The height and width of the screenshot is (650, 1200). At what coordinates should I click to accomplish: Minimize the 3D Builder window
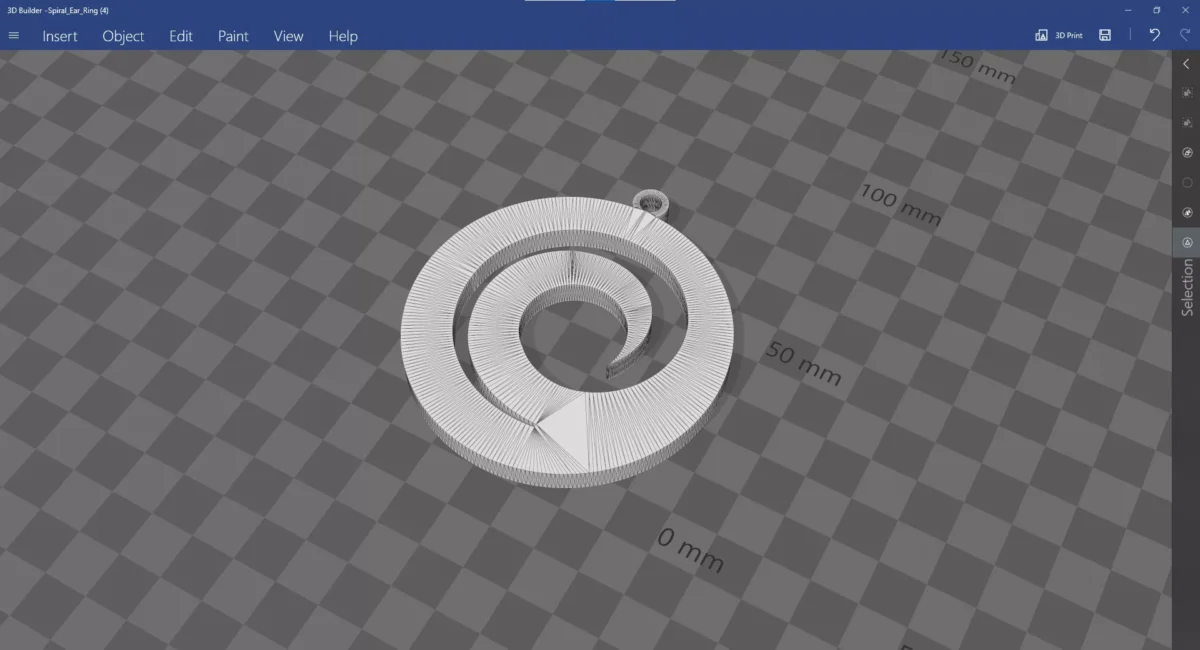pyautogui.click(x=1128, y=10)
